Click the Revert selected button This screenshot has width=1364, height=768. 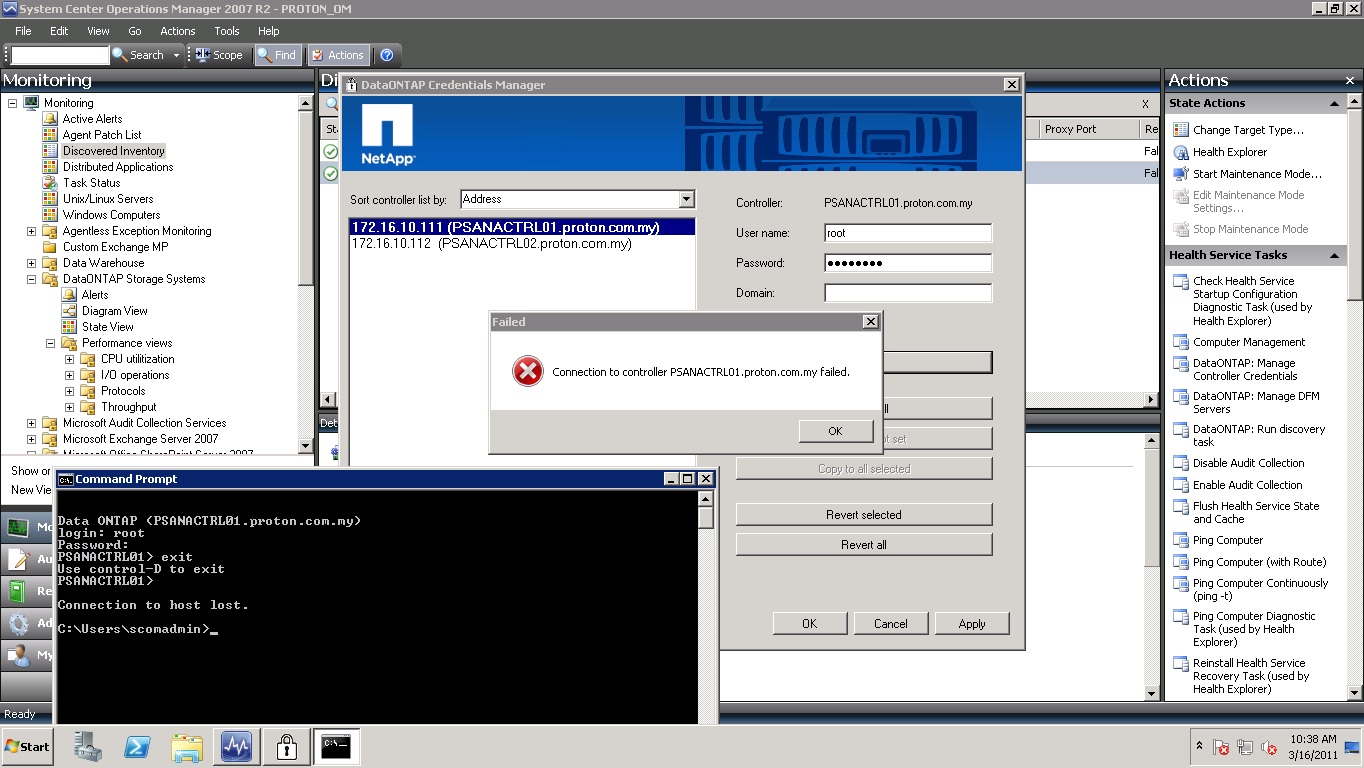[x=864, y=515]
